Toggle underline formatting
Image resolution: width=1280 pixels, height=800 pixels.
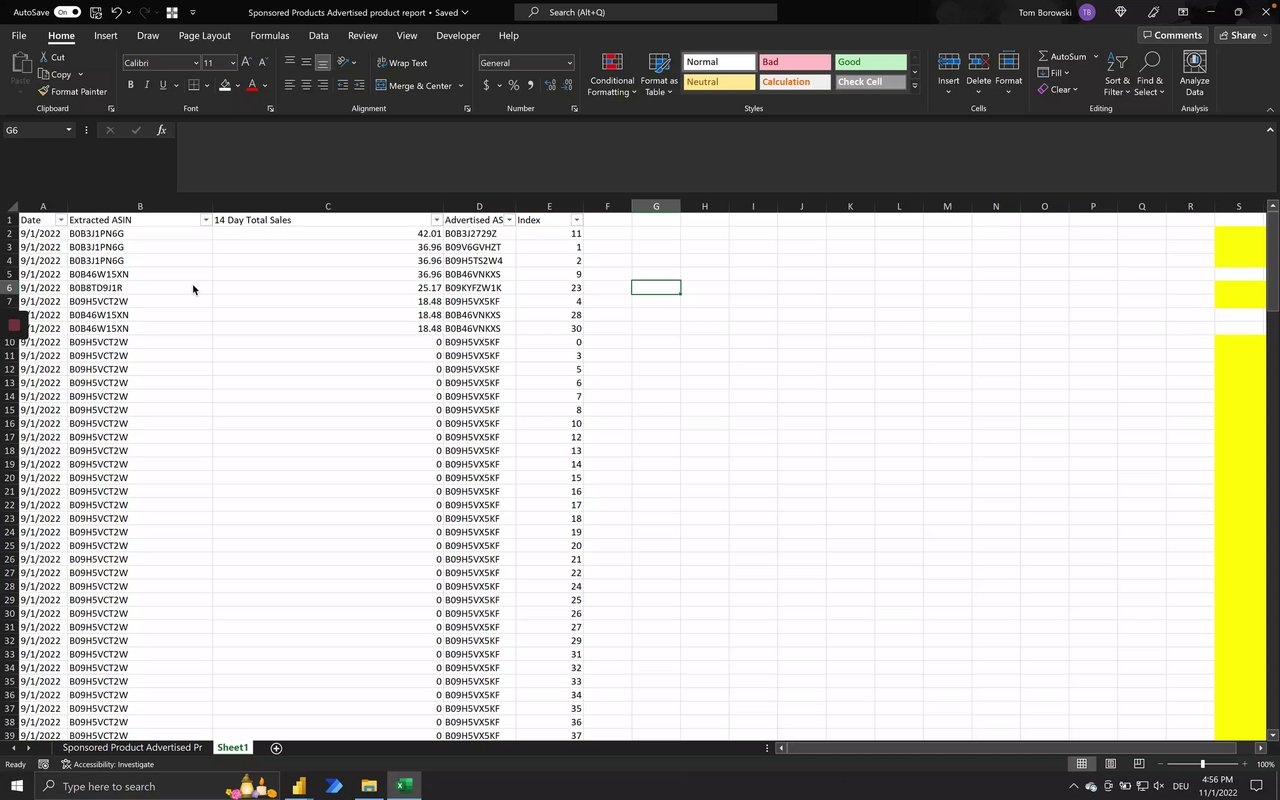(x=162, y=85)
